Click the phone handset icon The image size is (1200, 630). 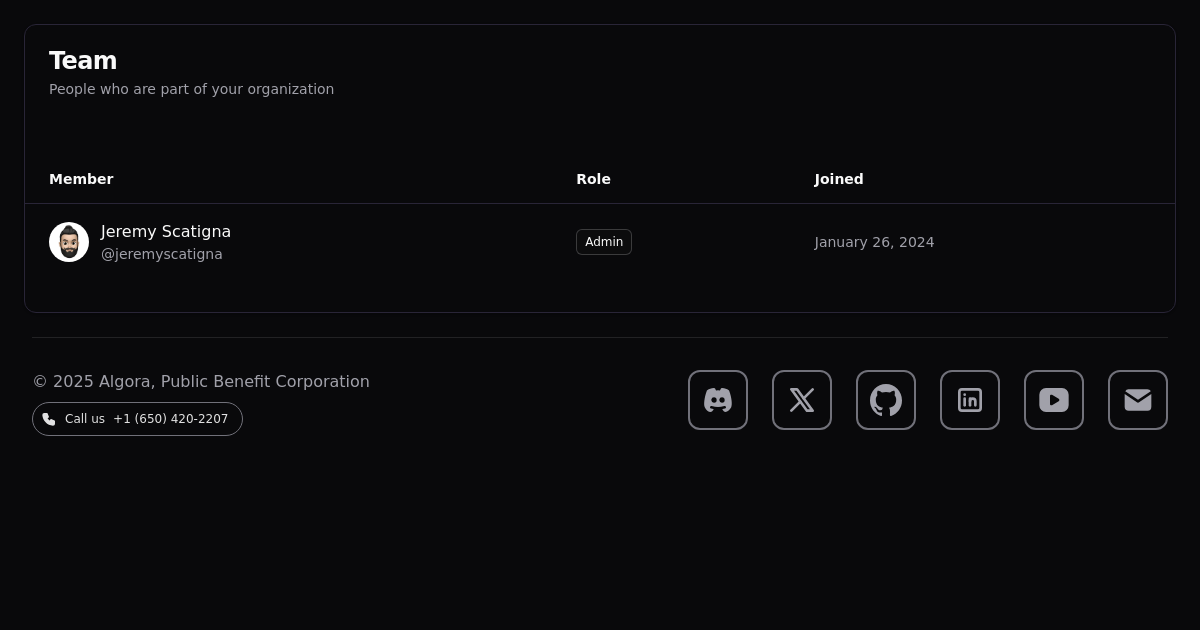tap(49, 419)
